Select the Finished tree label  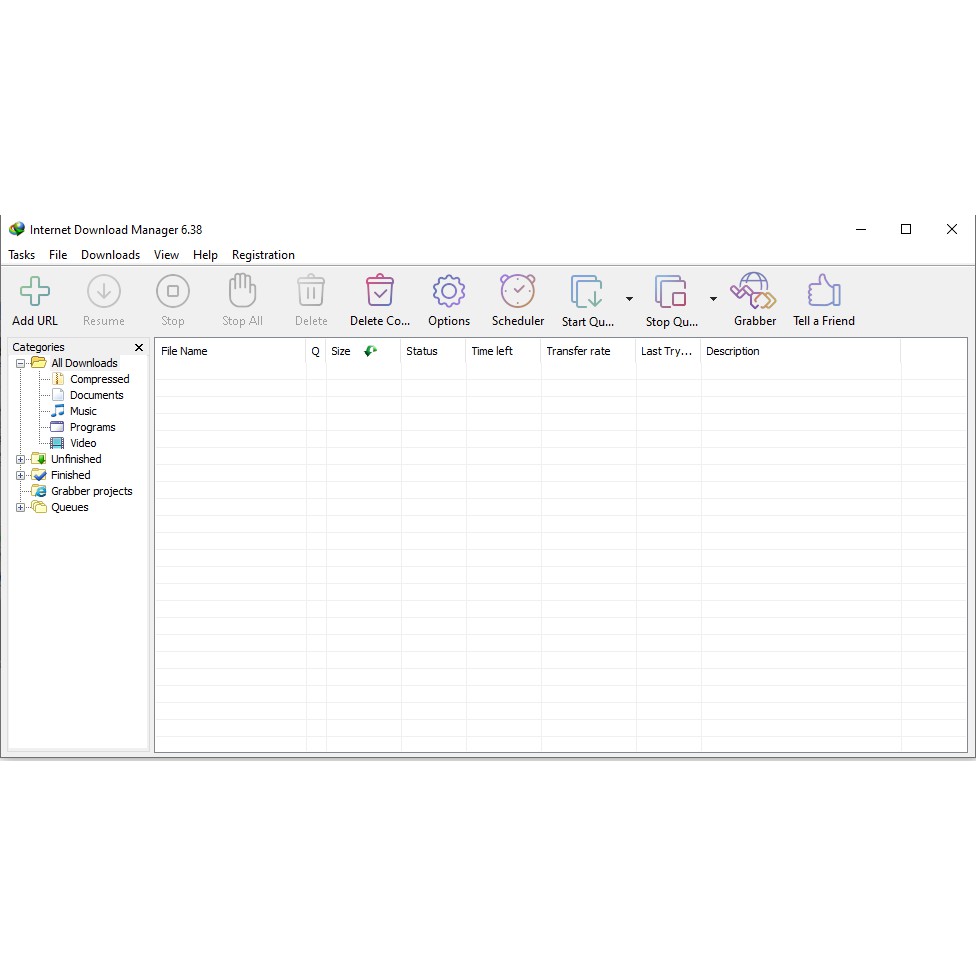pyautogui.click(x=70, y=476)
